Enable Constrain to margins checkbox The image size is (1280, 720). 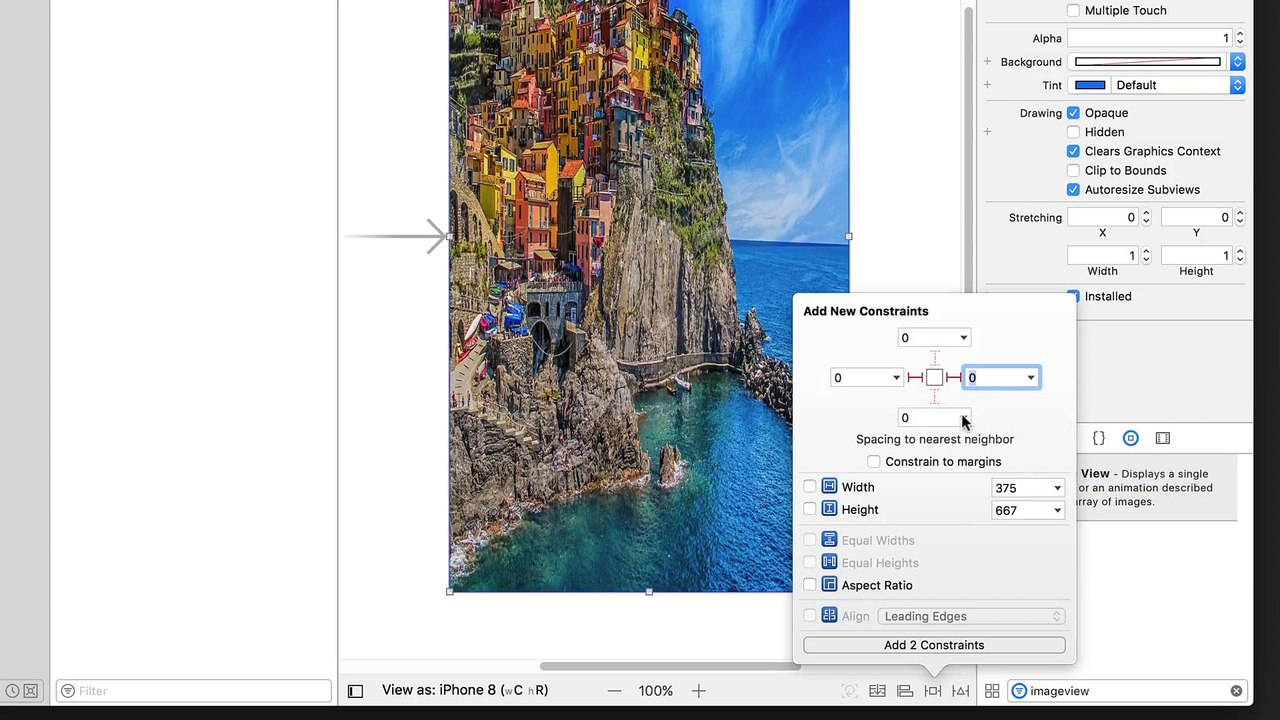(874, 462)
